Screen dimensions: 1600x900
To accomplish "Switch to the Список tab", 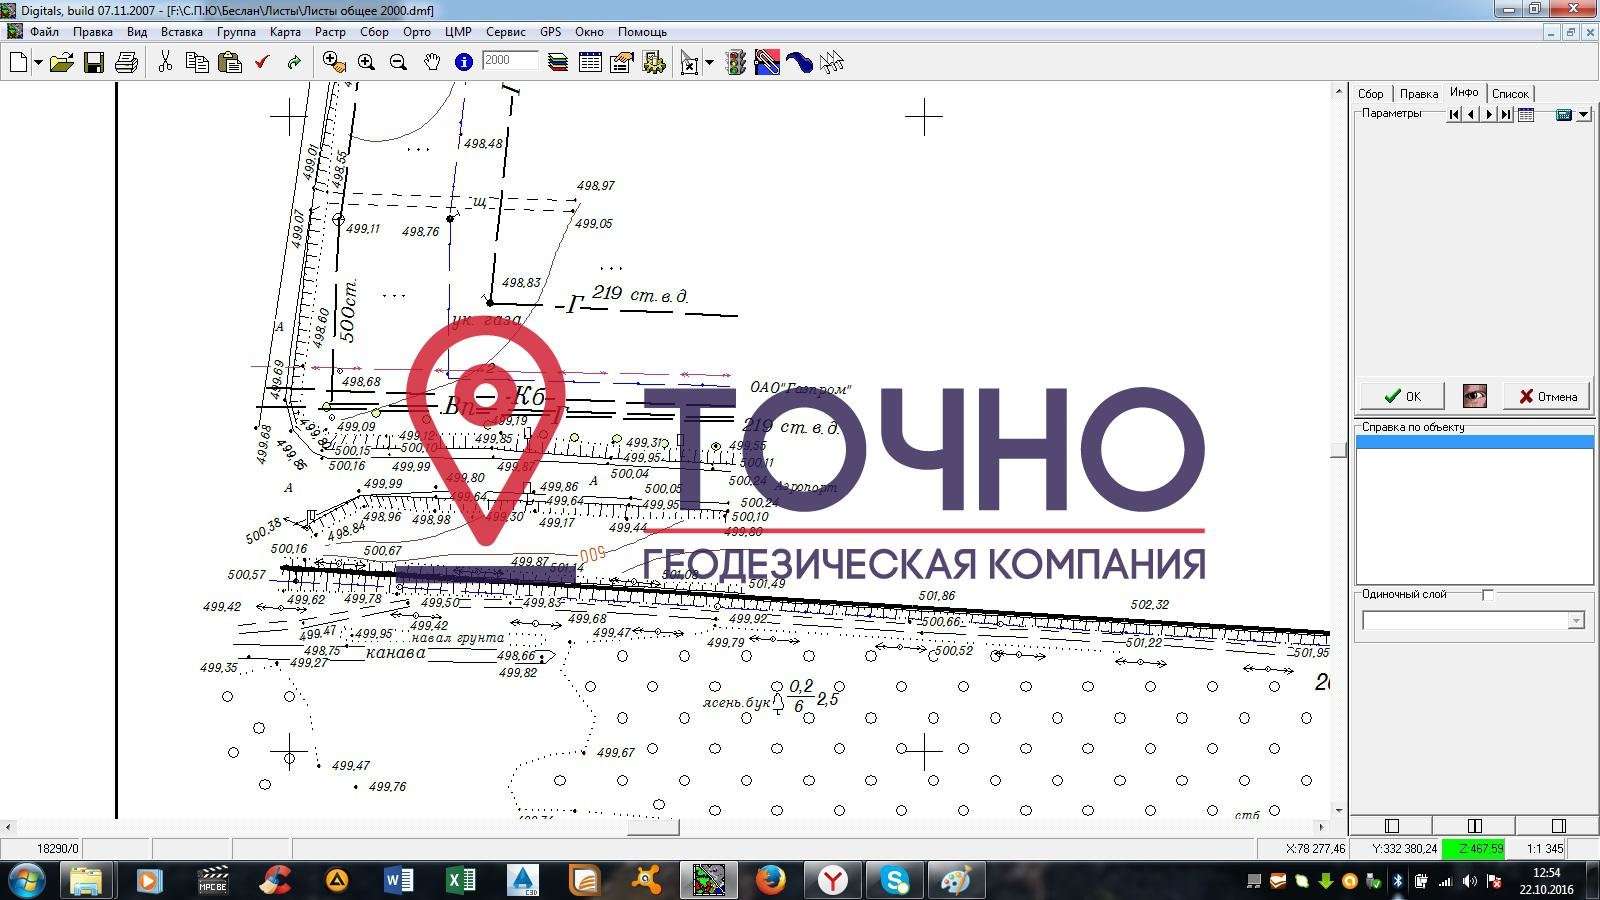I will pyautogui.click(x=1510, y=94).
